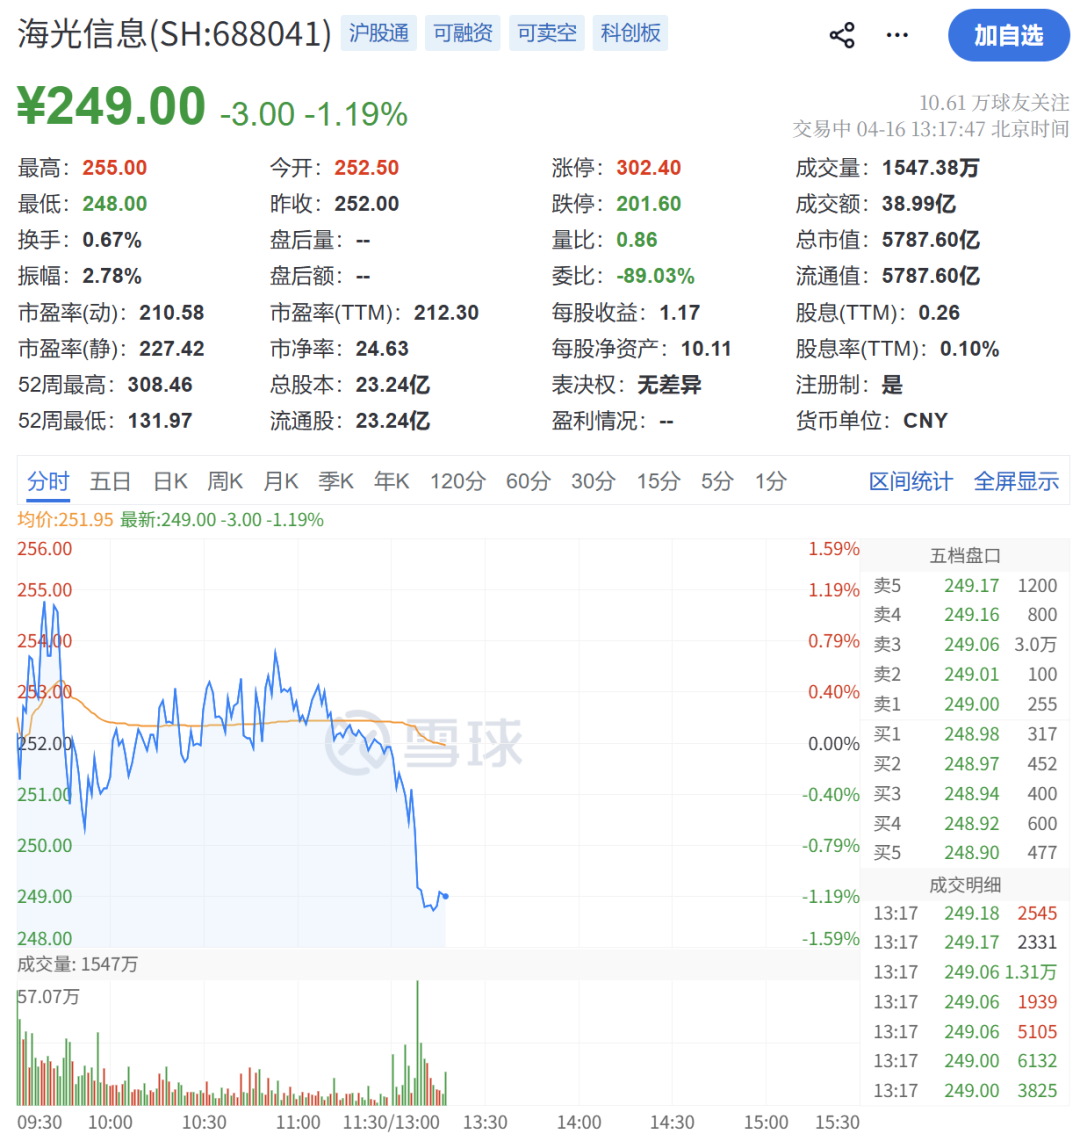The image size is (1080, 1141).
Task: Open the 60分 chart view
Action: point(528,481)
